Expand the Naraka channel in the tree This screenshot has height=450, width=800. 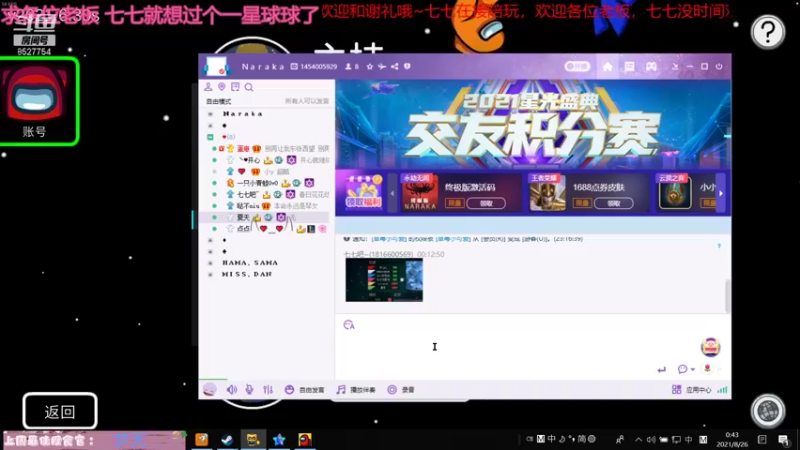tap(210, 114)
